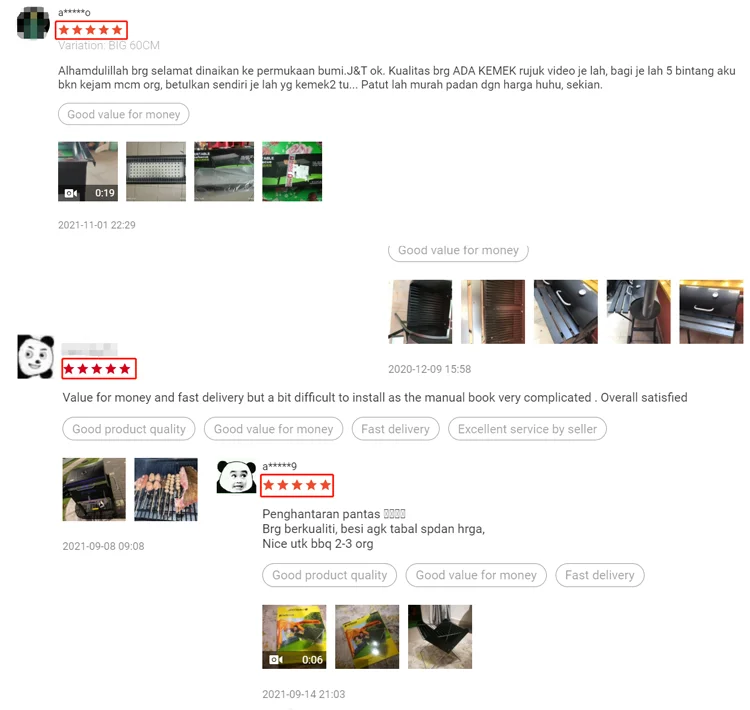Play the 0:19 review video thumbnail

tap(88, 171)
